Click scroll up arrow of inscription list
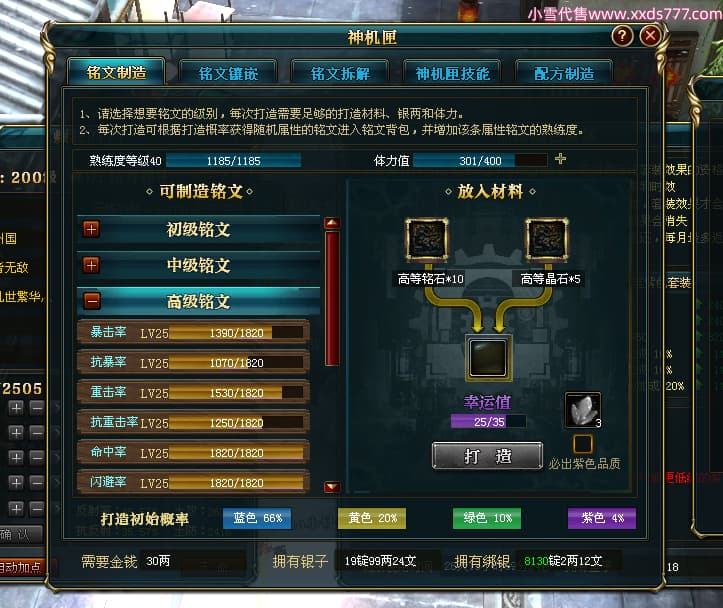 click(332, 223)
